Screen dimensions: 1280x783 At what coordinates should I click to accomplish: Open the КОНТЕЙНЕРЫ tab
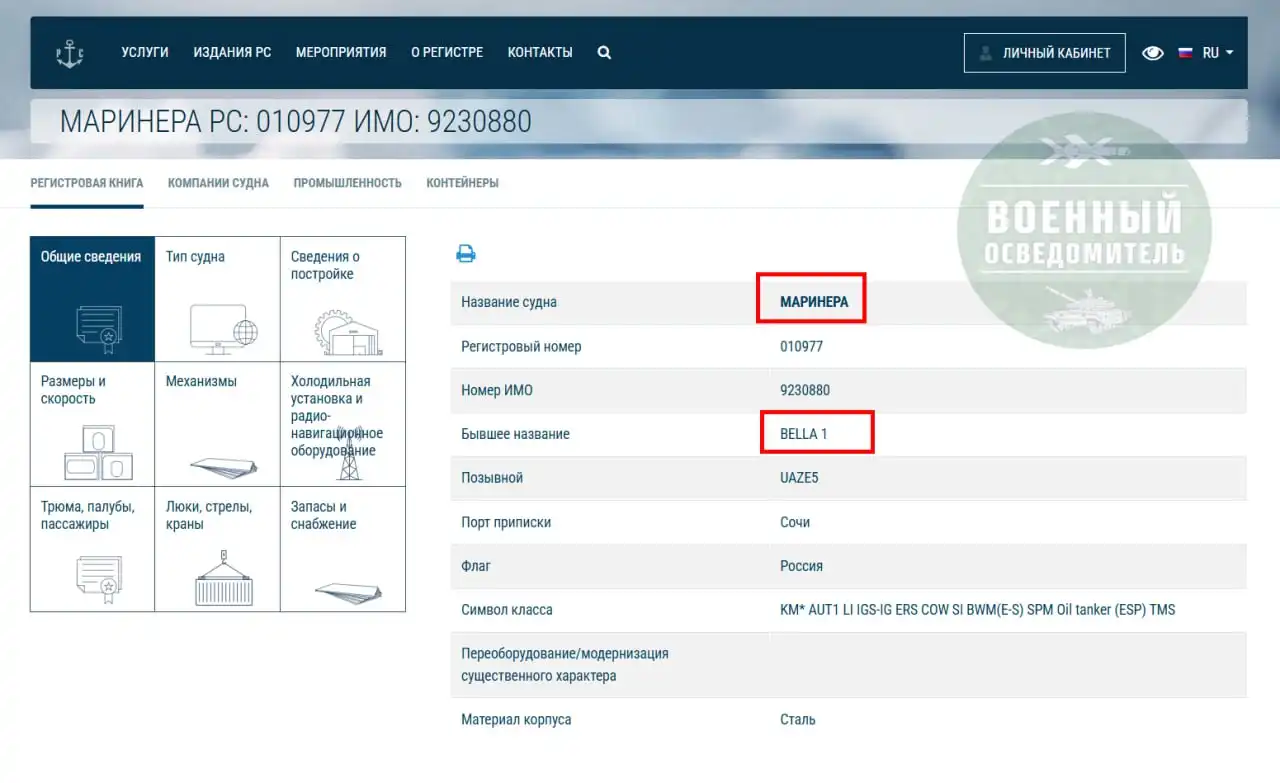click(461, 183)
